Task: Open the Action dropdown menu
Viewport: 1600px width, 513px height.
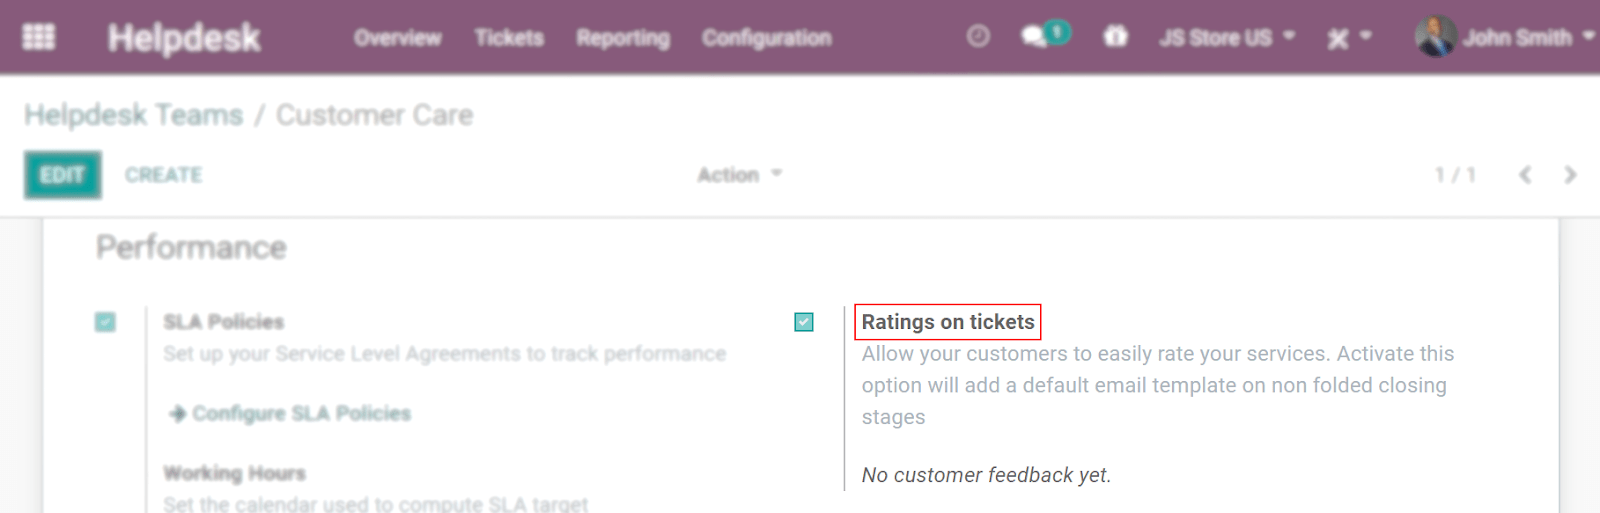Action: pyautogui.click(x=740, y=175)
